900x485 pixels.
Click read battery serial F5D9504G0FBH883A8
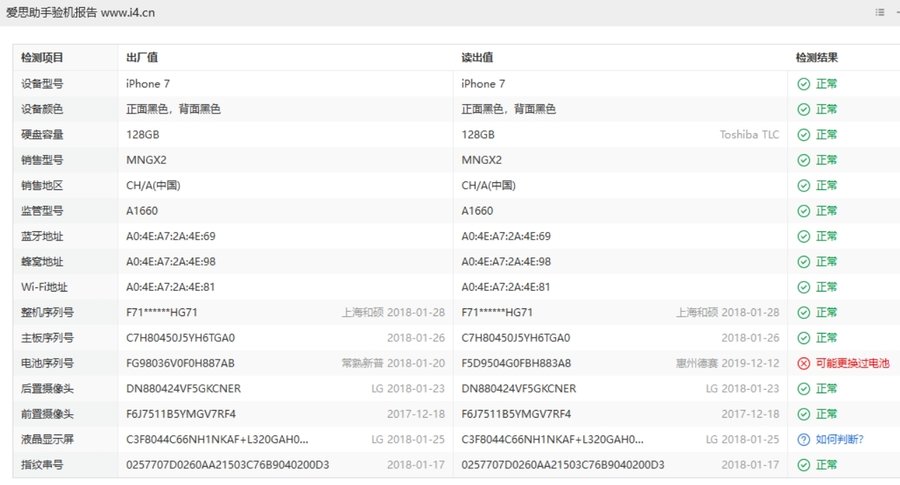pos(516,363)
